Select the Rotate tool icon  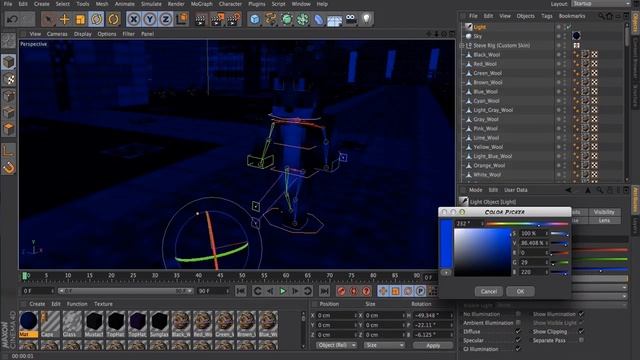pyautogui.click(x=97, y=19)
